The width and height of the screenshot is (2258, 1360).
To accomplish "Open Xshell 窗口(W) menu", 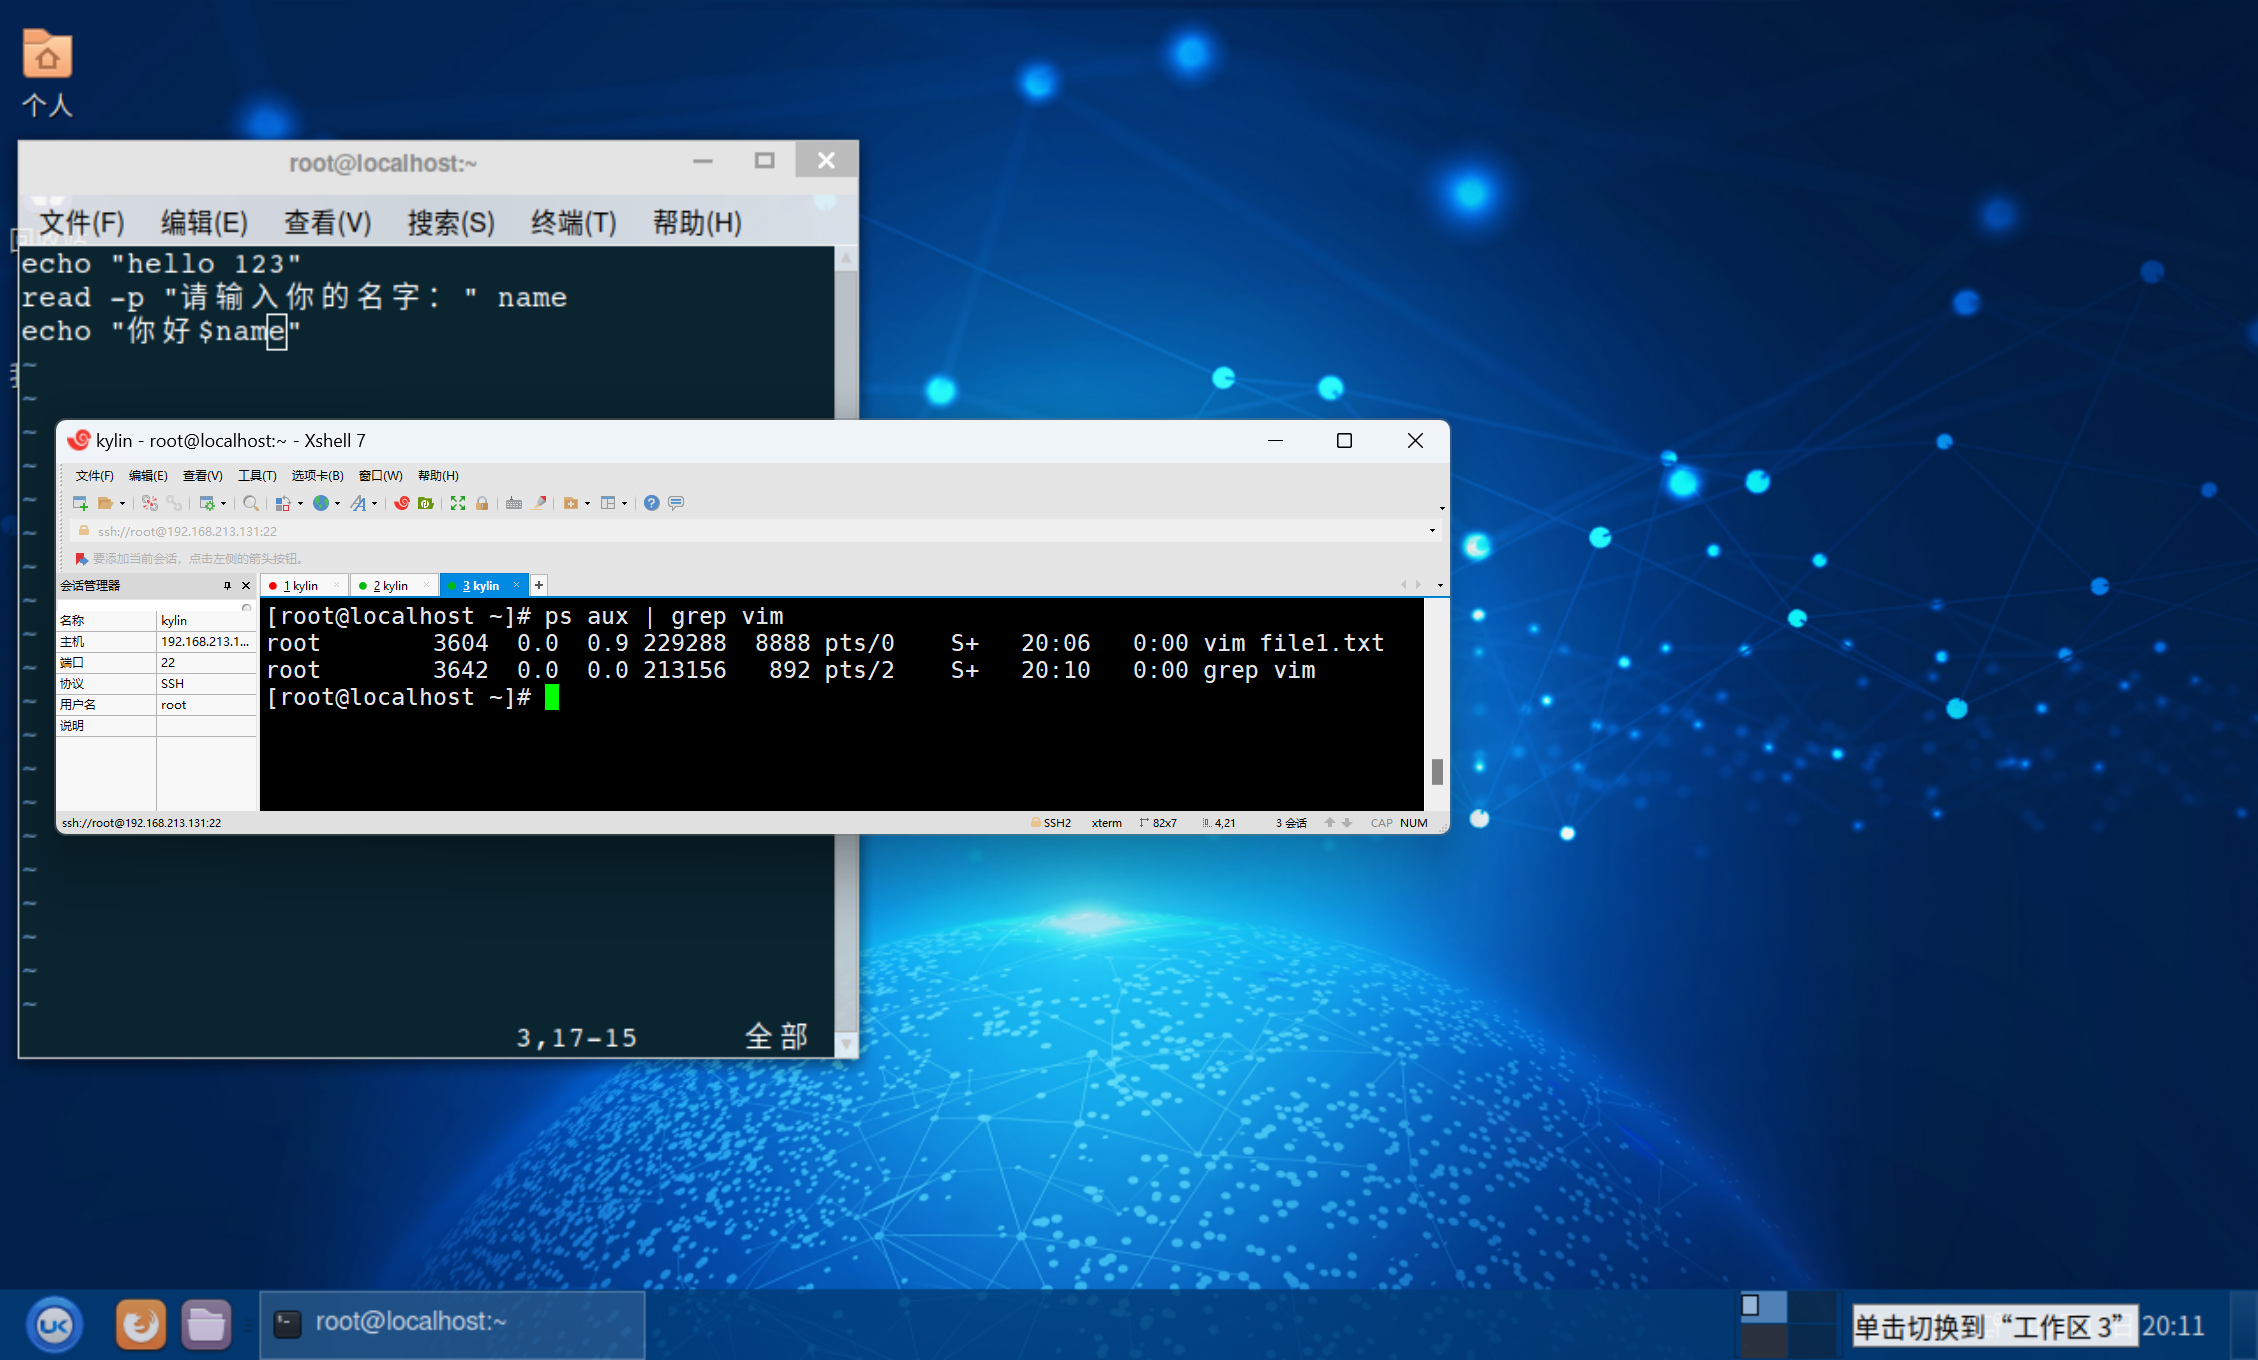I will coord(381,476).
